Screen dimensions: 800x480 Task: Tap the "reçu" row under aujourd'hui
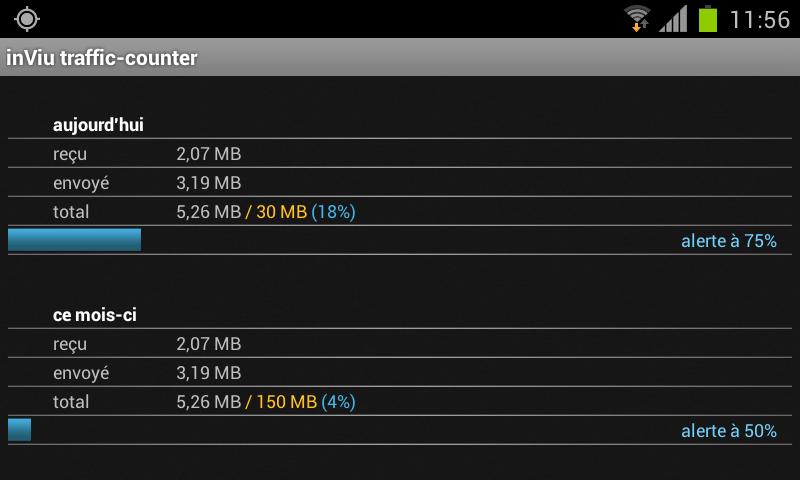click(x=70, y=154)
